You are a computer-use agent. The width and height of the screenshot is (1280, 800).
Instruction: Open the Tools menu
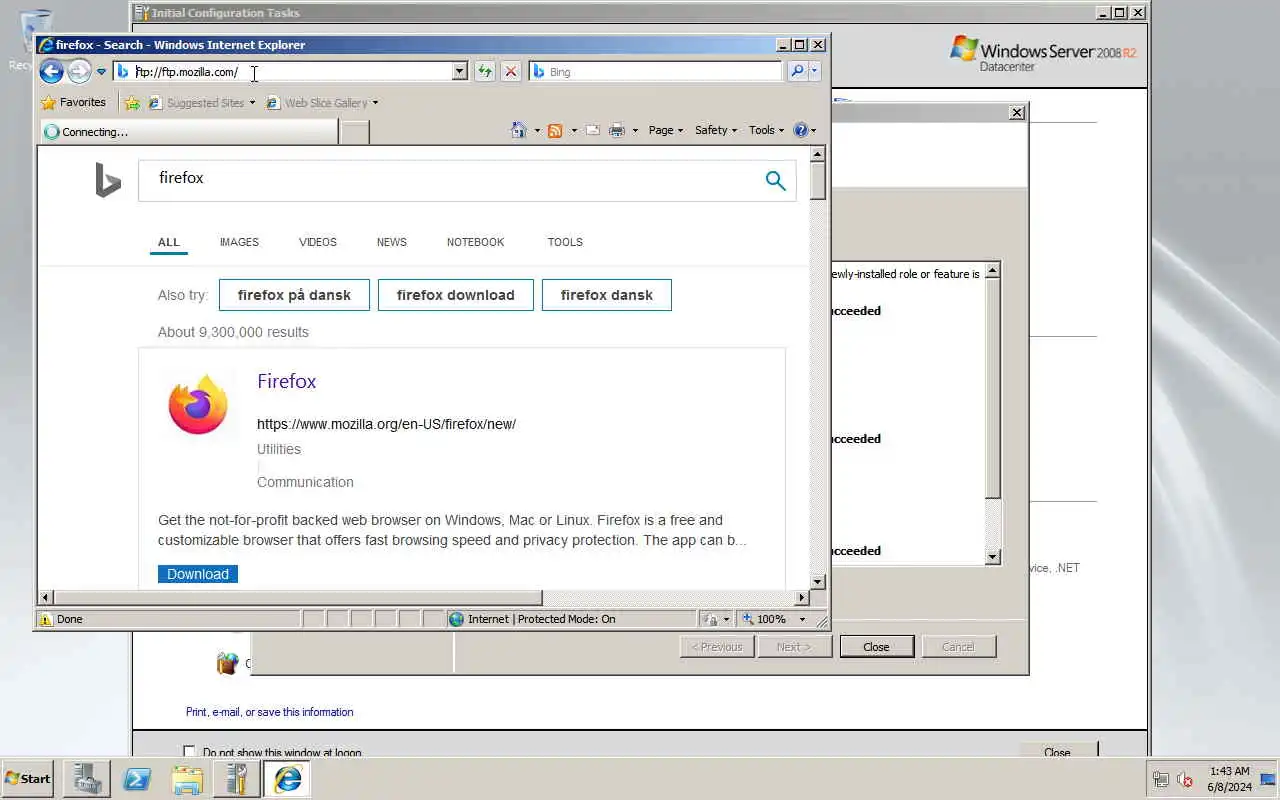click(x=767, y=130)
